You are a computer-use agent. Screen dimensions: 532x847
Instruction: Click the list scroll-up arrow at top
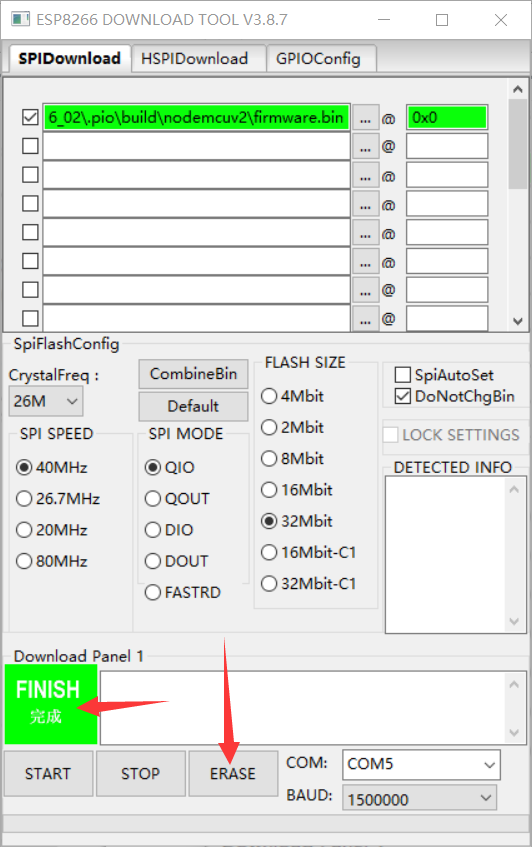point(517,89)
